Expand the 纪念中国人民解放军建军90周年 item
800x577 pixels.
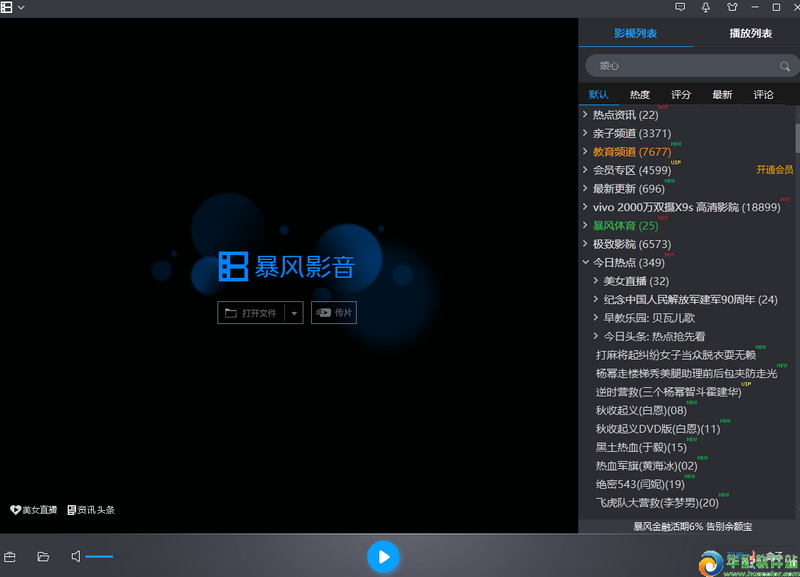pyautogui.click(x=595, y=299)
